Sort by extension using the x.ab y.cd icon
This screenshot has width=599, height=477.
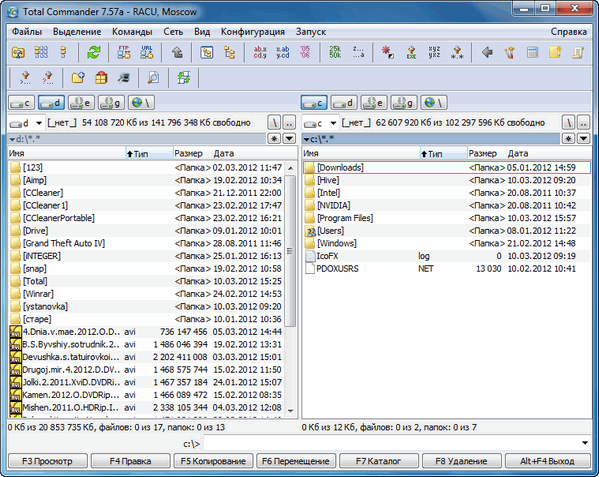click(x=282, y=52)
